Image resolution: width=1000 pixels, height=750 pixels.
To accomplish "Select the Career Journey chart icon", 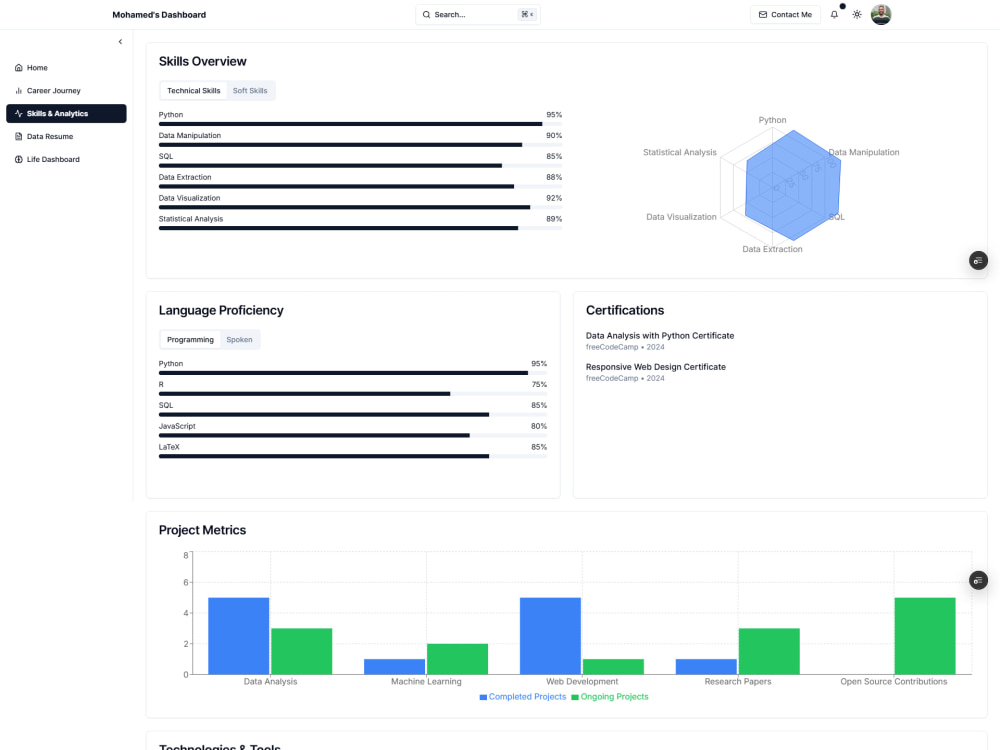I will 17,90.
